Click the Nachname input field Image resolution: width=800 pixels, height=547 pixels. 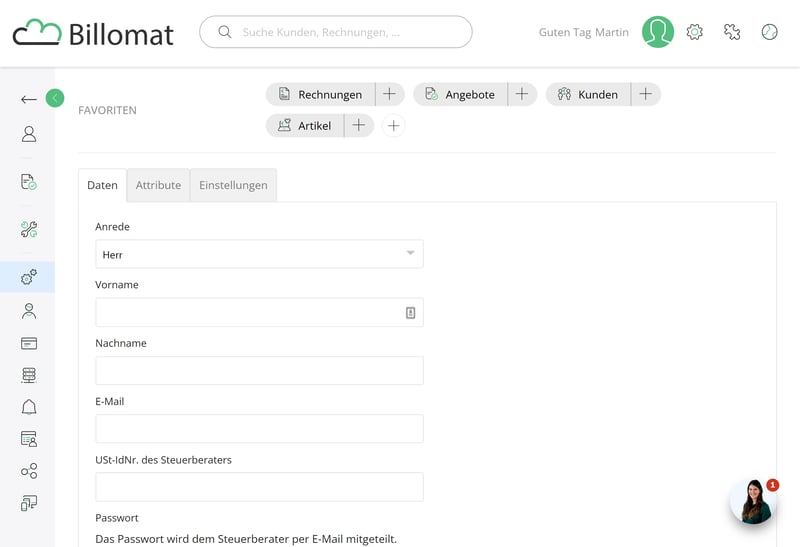click(259, 371)
